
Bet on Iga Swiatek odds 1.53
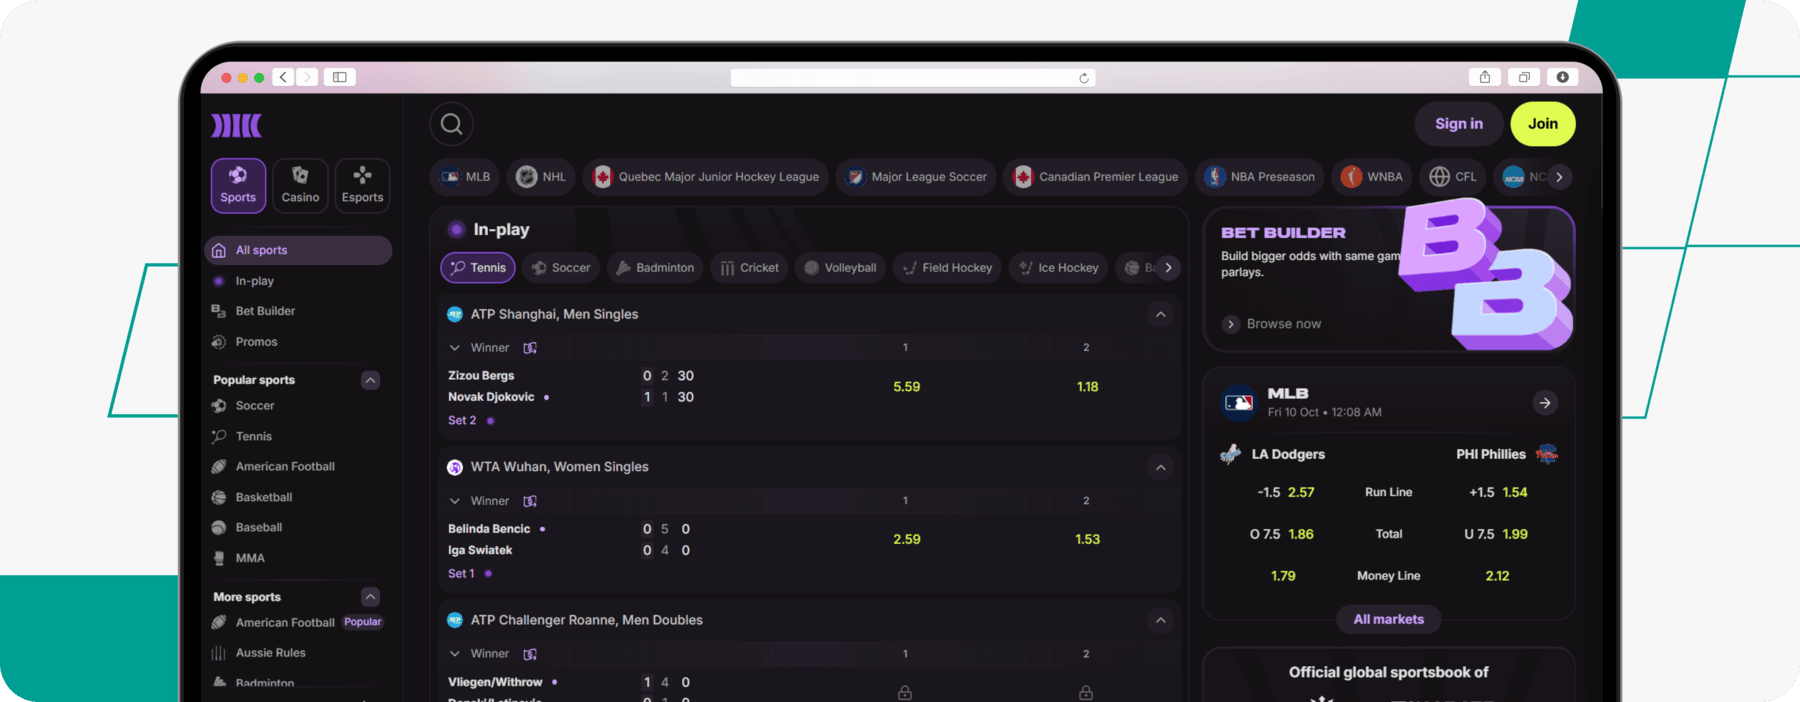[1088, 540]
